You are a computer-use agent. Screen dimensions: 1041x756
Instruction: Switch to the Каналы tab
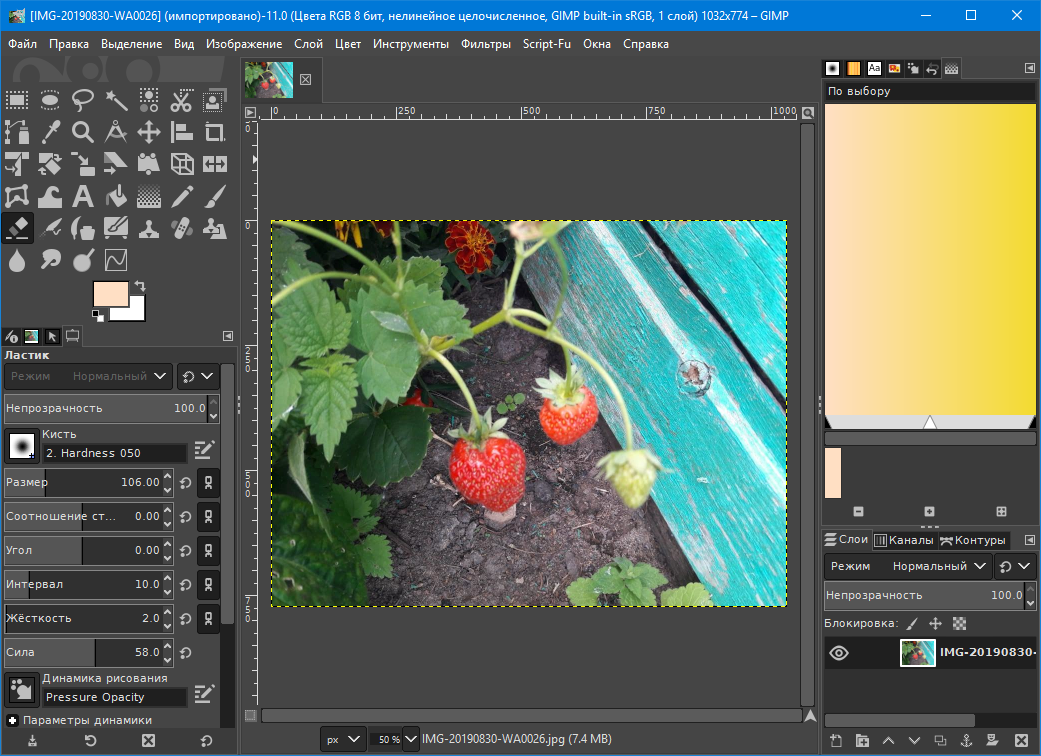(x=904, y=540)
